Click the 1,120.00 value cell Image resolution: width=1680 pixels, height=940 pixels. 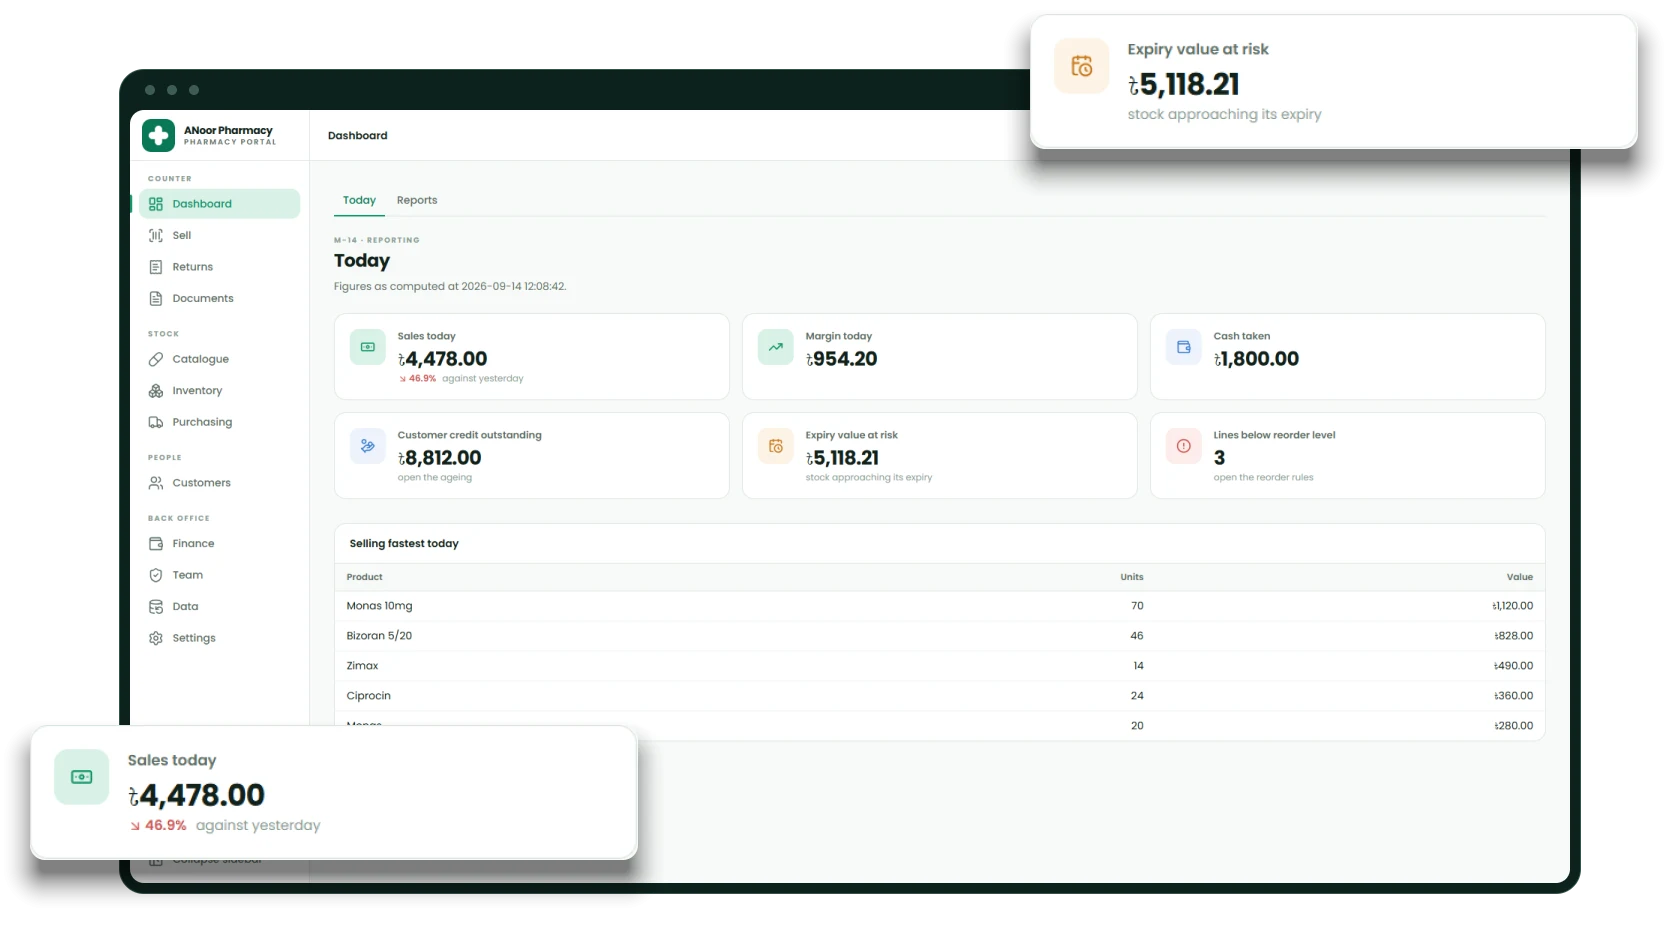pos(1512,606)
